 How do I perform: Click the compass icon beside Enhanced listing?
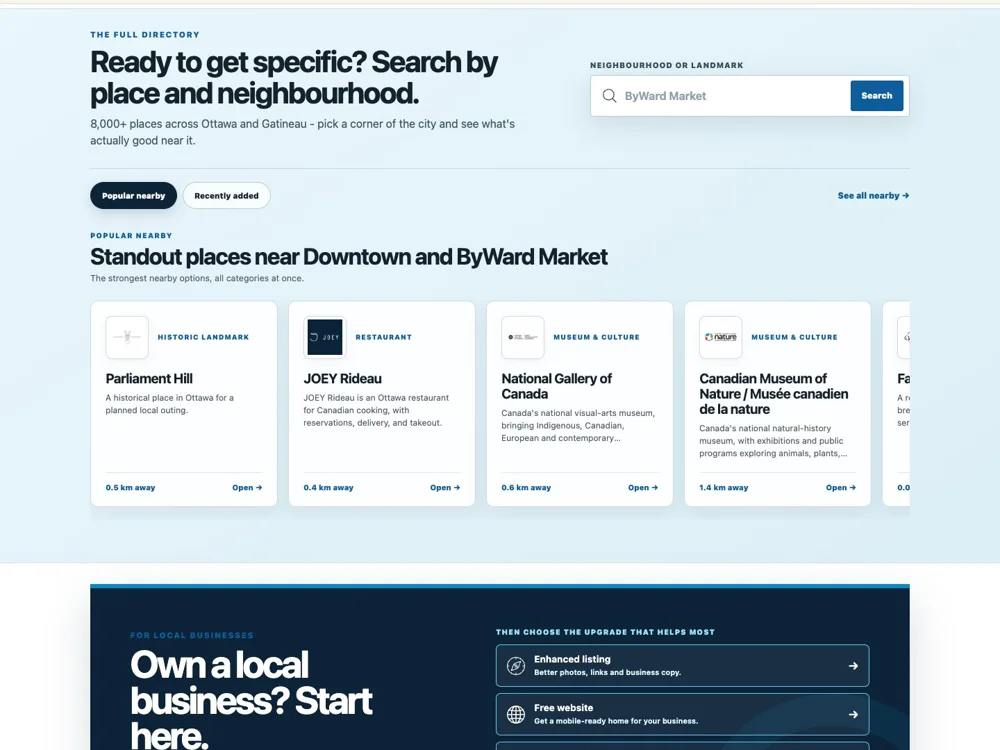[515, 666]
